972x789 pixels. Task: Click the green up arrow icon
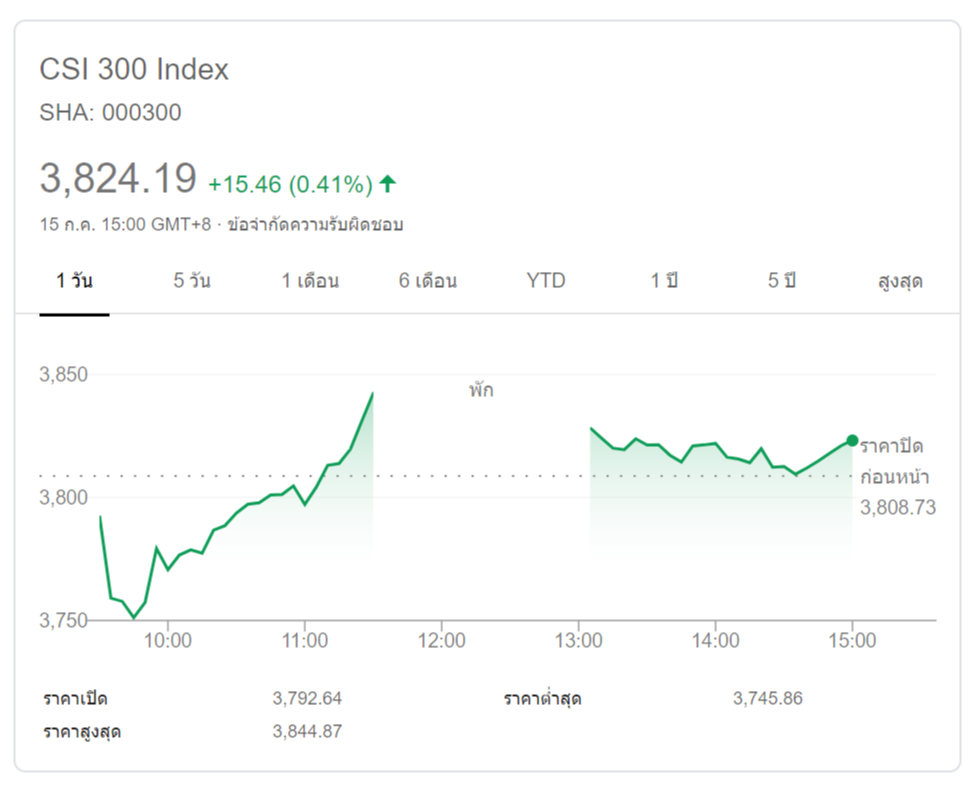pyautogui.click(x=388, y=184)
